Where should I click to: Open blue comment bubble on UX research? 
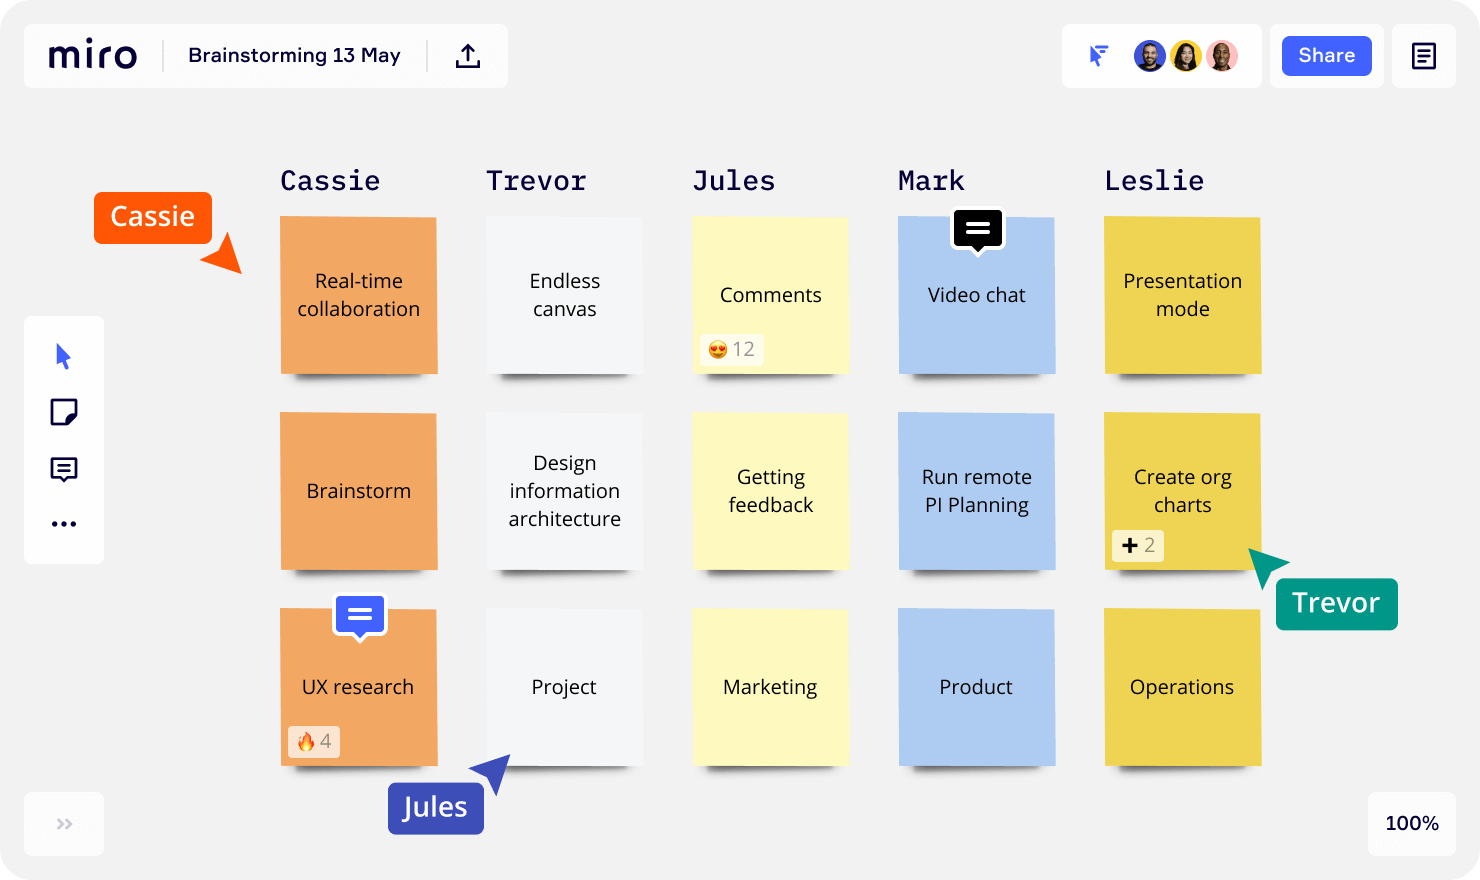click(x=359, y=615)
